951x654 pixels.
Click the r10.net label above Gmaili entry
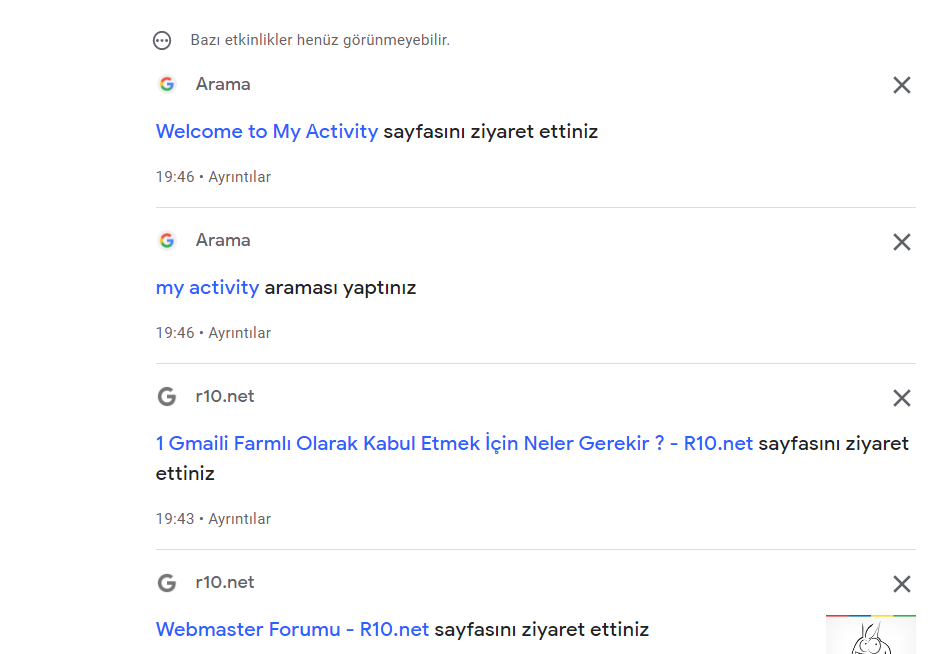pos(224,396)
